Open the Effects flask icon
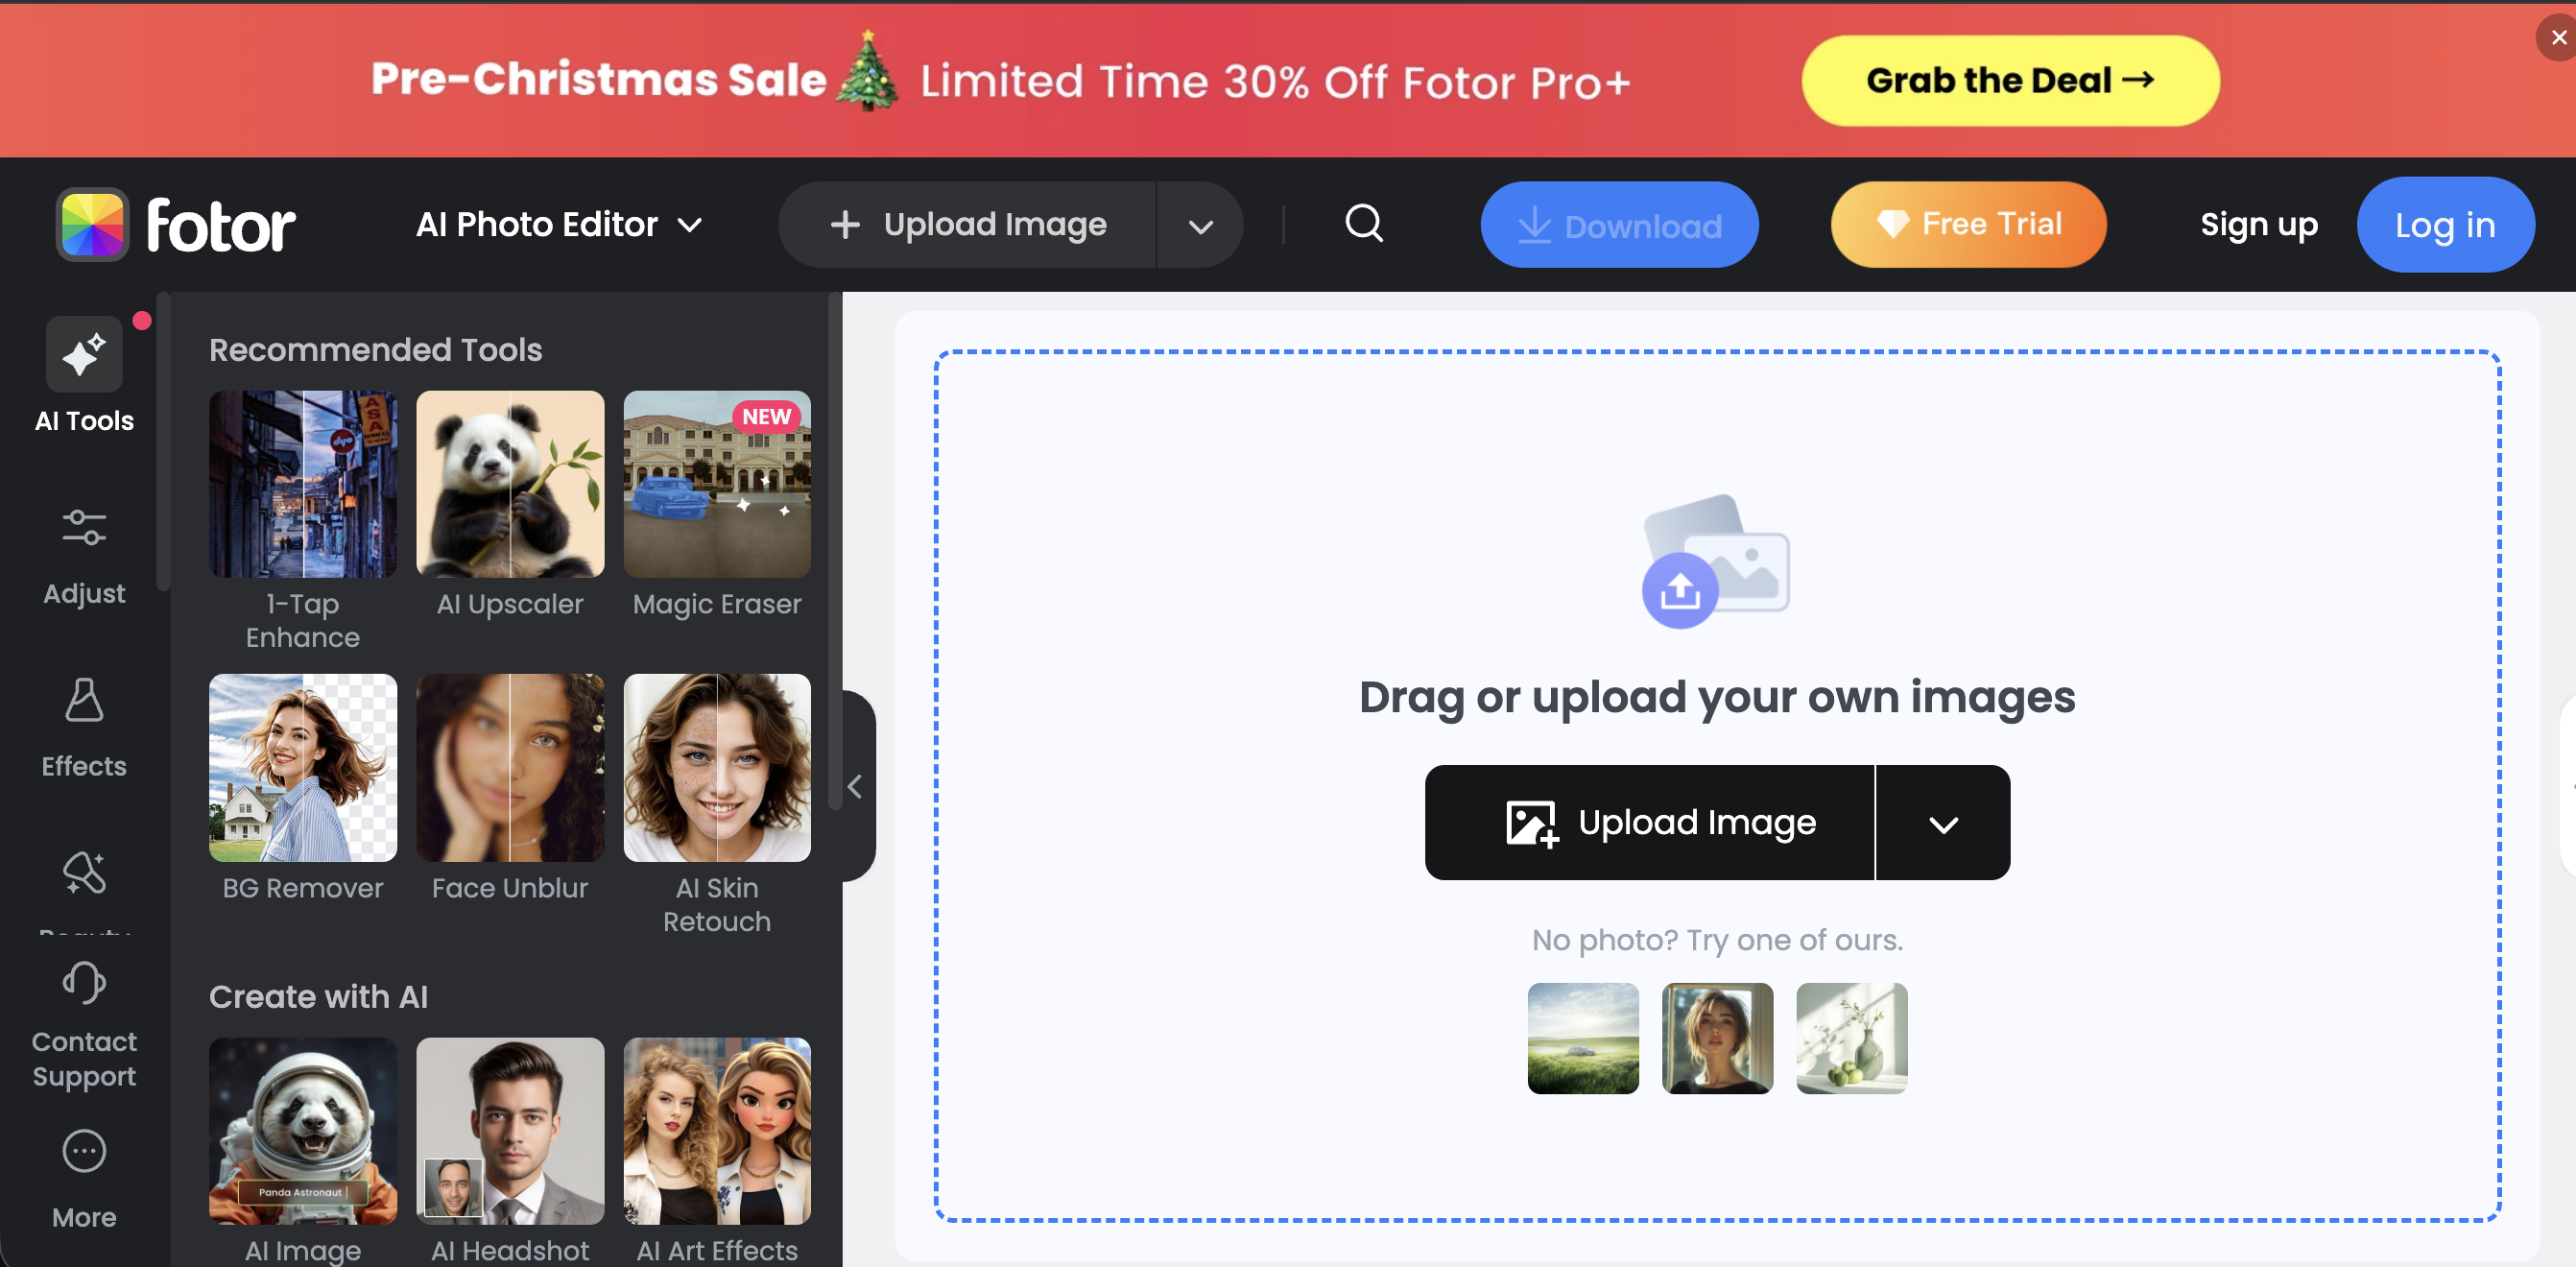Screen dimensions: 2576x1267 pyautogui.click(x=84, y=701)
